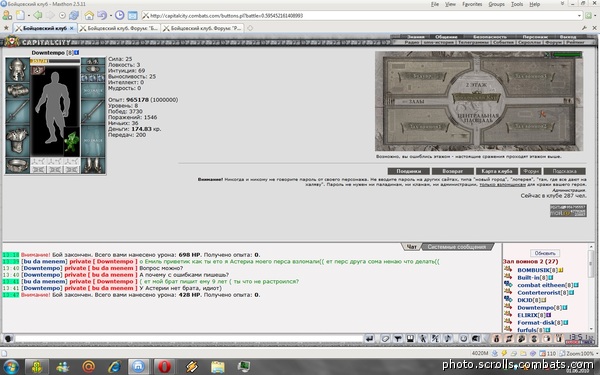Click the green Back arrow
This screenshot has height=375, width=600.
coord(38,15)
